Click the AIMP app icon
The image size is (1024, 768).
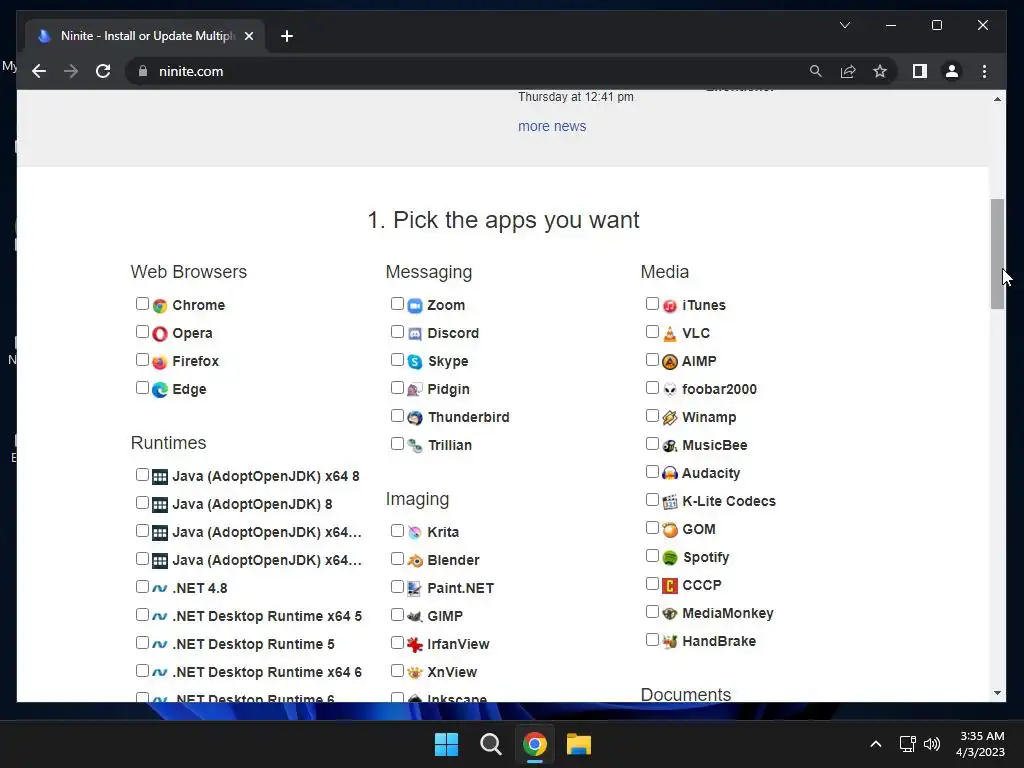pyautogui.click(x=670, y=362)
